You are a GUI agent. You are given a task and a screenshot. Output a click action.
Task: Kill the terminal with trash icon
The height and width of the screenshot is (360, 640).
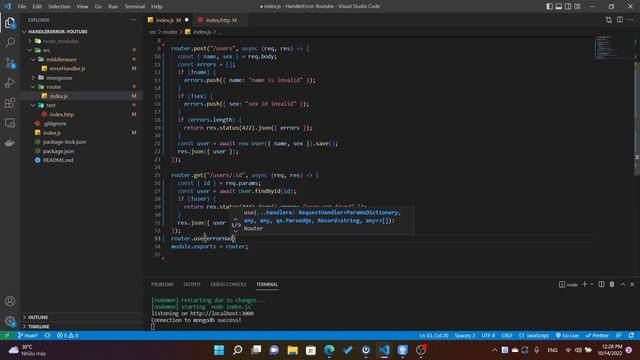coord(612,284)
